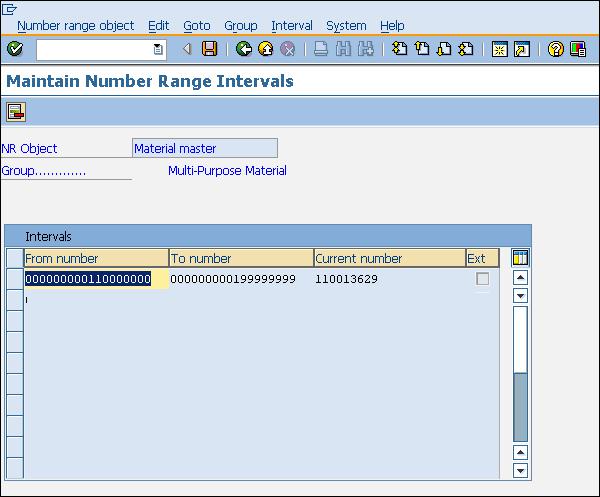600x497 pixels.
Task: Toggle the Ext checkbox for the interval
Action: (482, 279)
